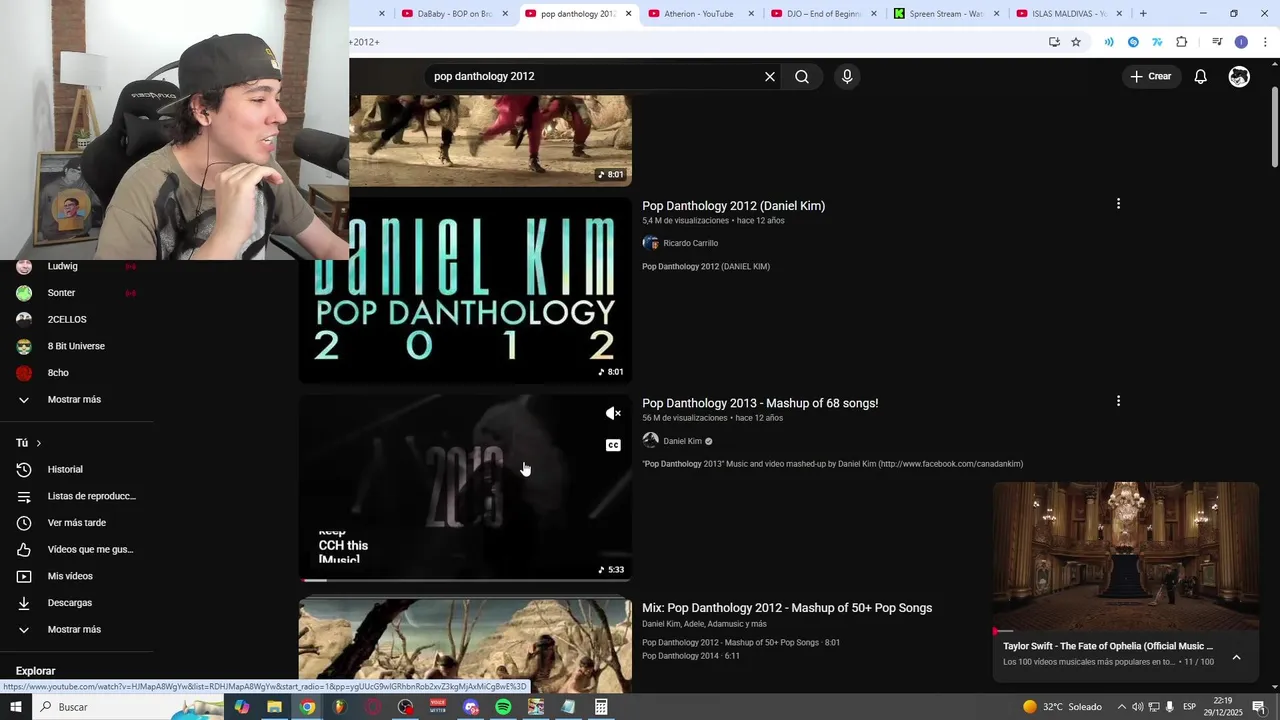Image resolution: width=1280 pixels, height=720 pixels.
Task: Click the 2013 video preview thumbnail
Action: pos(465,487)
